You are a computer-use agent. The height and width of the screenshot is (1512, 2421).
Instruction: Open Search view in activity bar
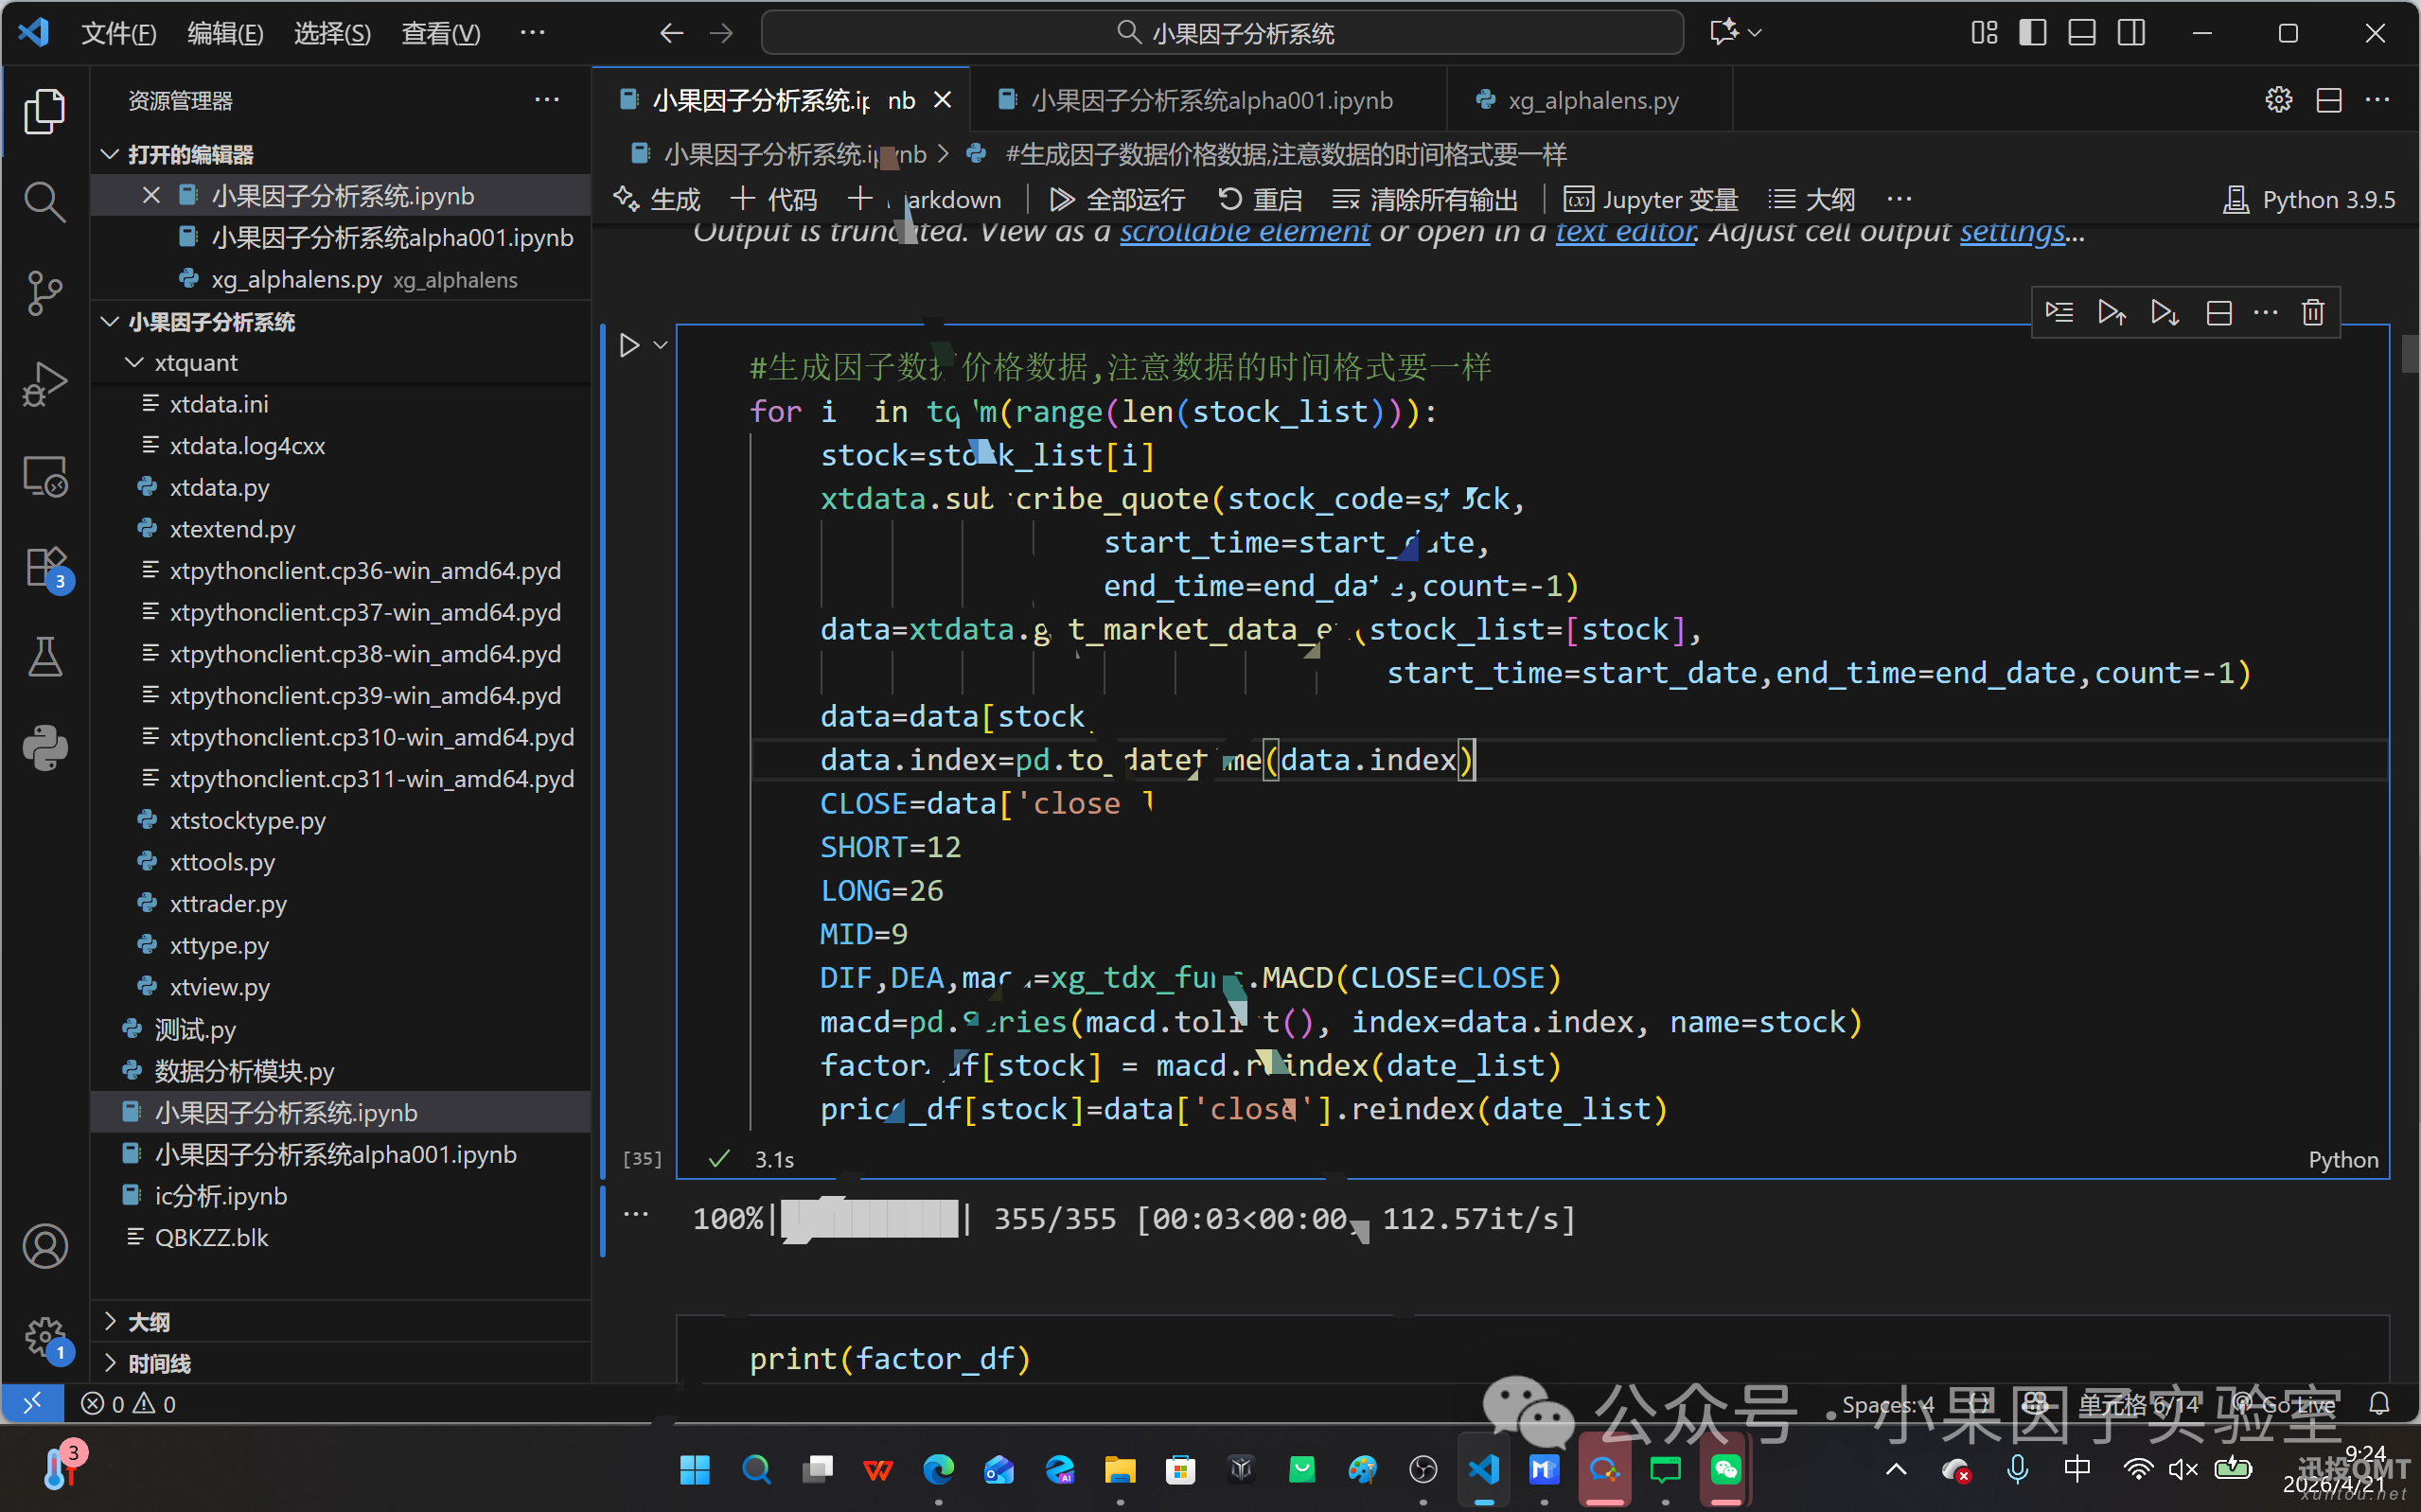pyautogui.click(x=44, y=202)
